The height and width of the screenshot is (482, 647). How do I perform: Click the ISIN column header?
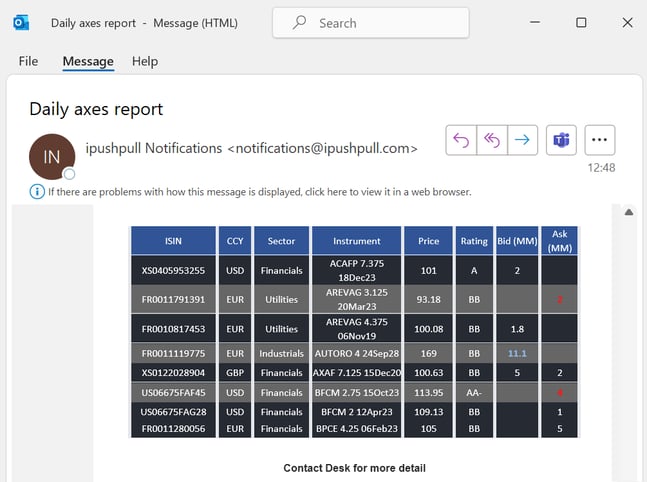click(x=173, y=241)
